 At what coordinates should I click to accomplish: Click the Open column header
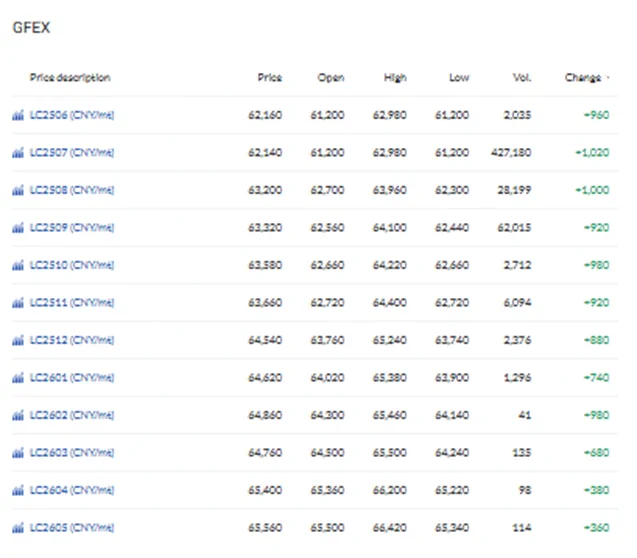[331, 78]
